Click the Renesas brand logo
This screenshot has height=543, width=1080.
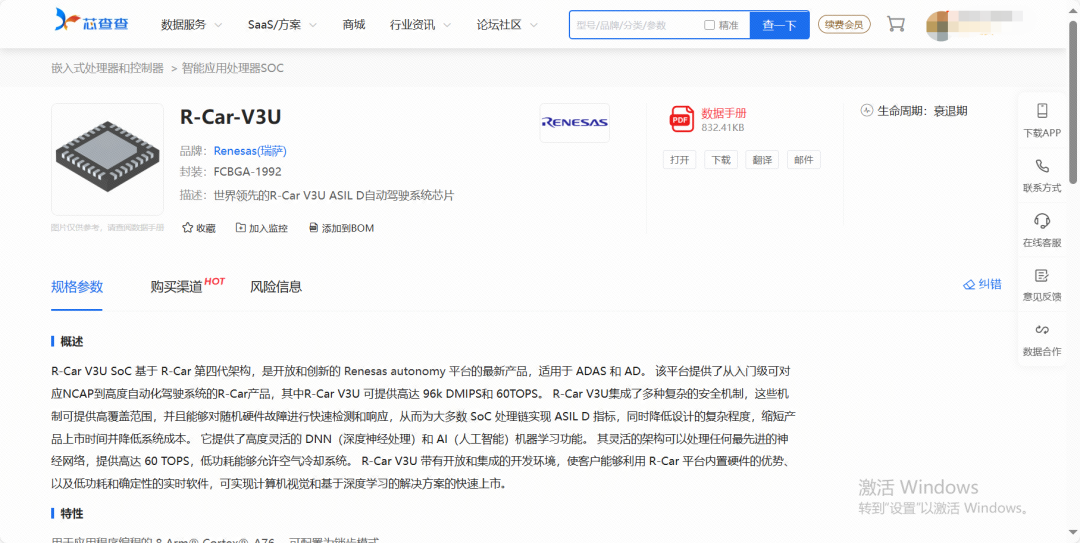tap(574, 123)
